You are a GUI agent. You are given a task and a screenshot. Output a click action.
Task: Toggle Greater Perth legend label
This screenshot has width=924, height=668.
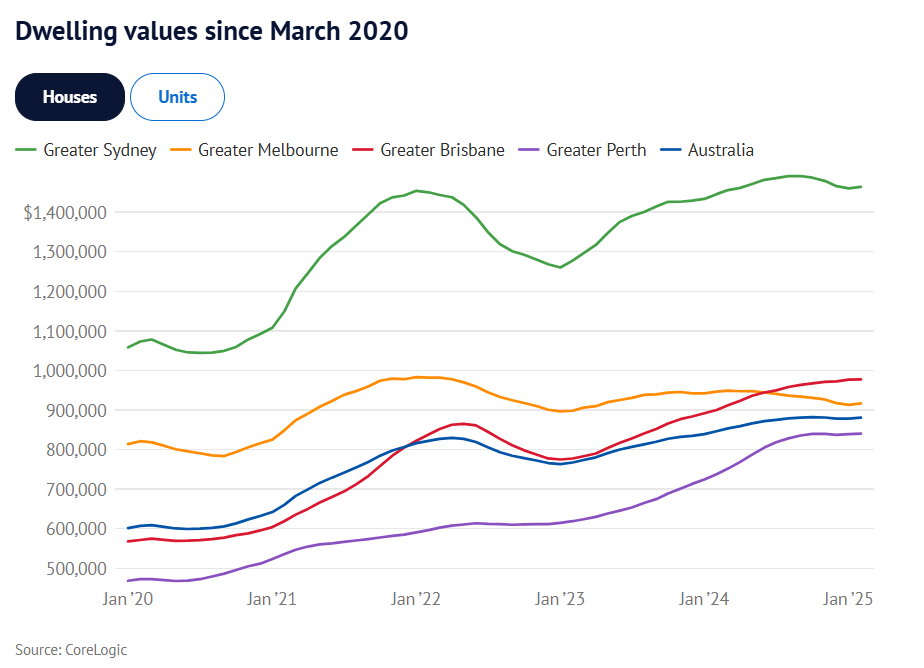point(596,150)
